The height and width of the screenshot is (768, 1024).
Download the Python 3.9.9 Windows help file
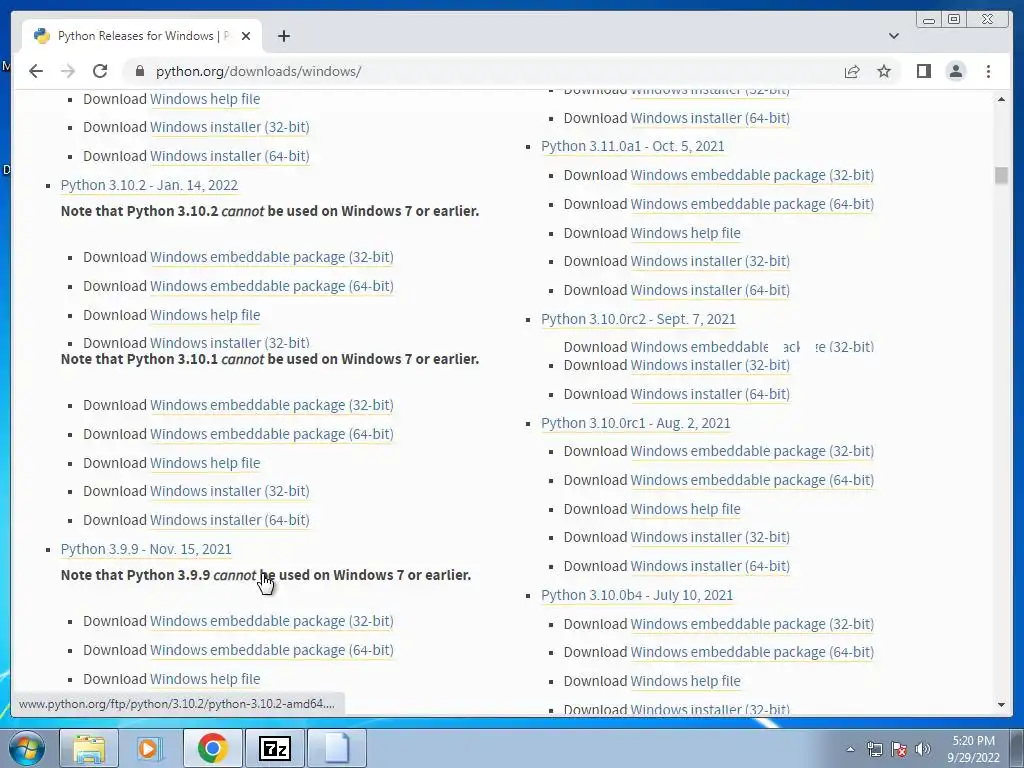coord(205,679)
